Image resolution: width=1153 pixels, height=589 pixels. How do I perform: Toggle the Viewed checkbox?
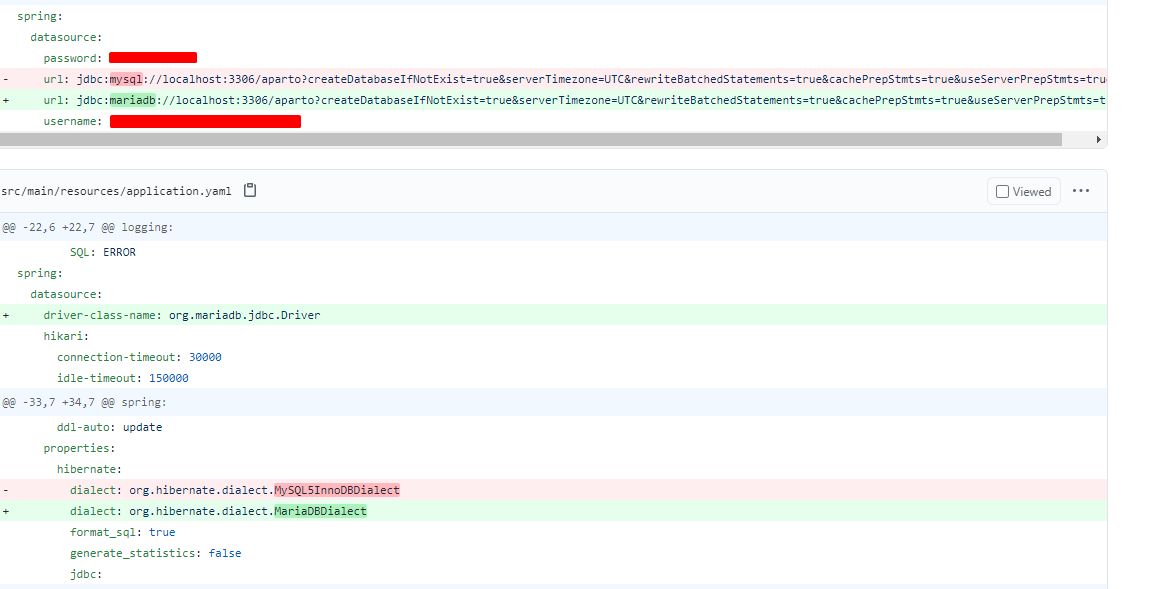[1002, 191]
